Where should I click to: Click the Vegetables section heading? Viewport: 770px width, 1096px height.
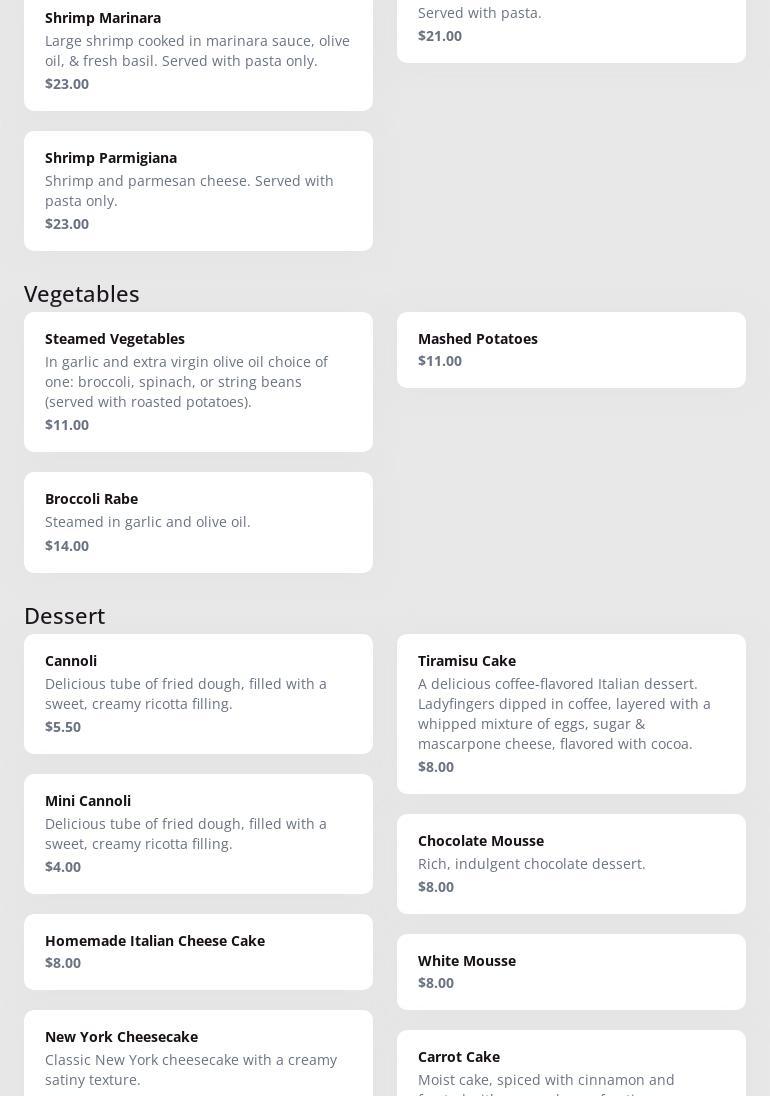[x=82, y=294]
